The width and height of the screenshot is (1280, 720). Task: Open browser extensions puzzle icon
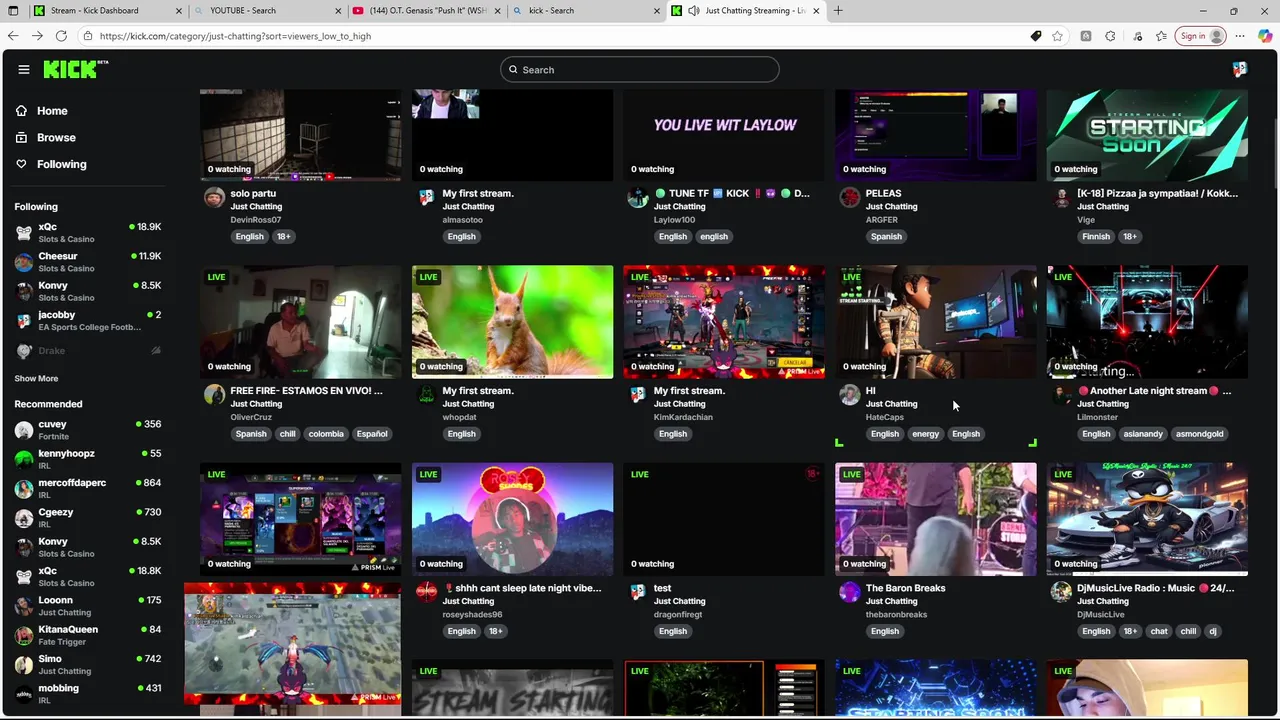pyautogui.click(x=1110, y=36)
